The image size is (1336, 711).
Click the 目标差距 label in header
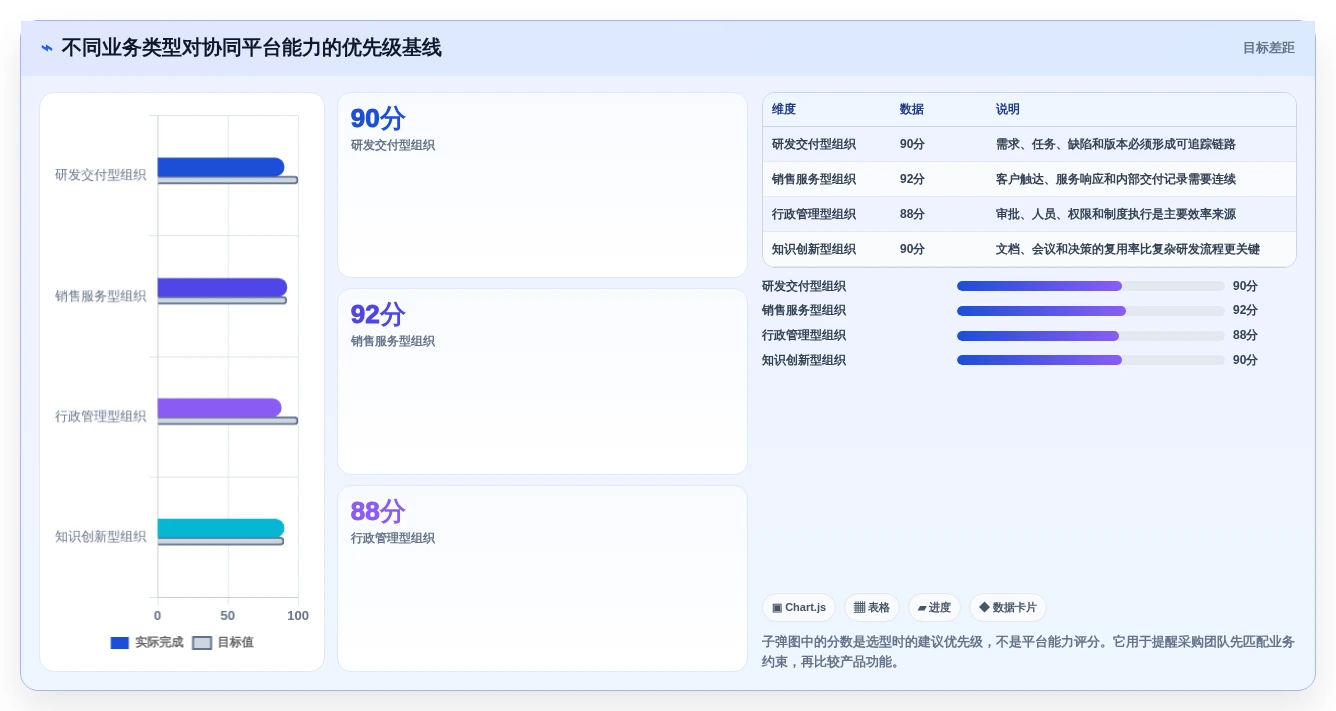(x=1268, y=48)
